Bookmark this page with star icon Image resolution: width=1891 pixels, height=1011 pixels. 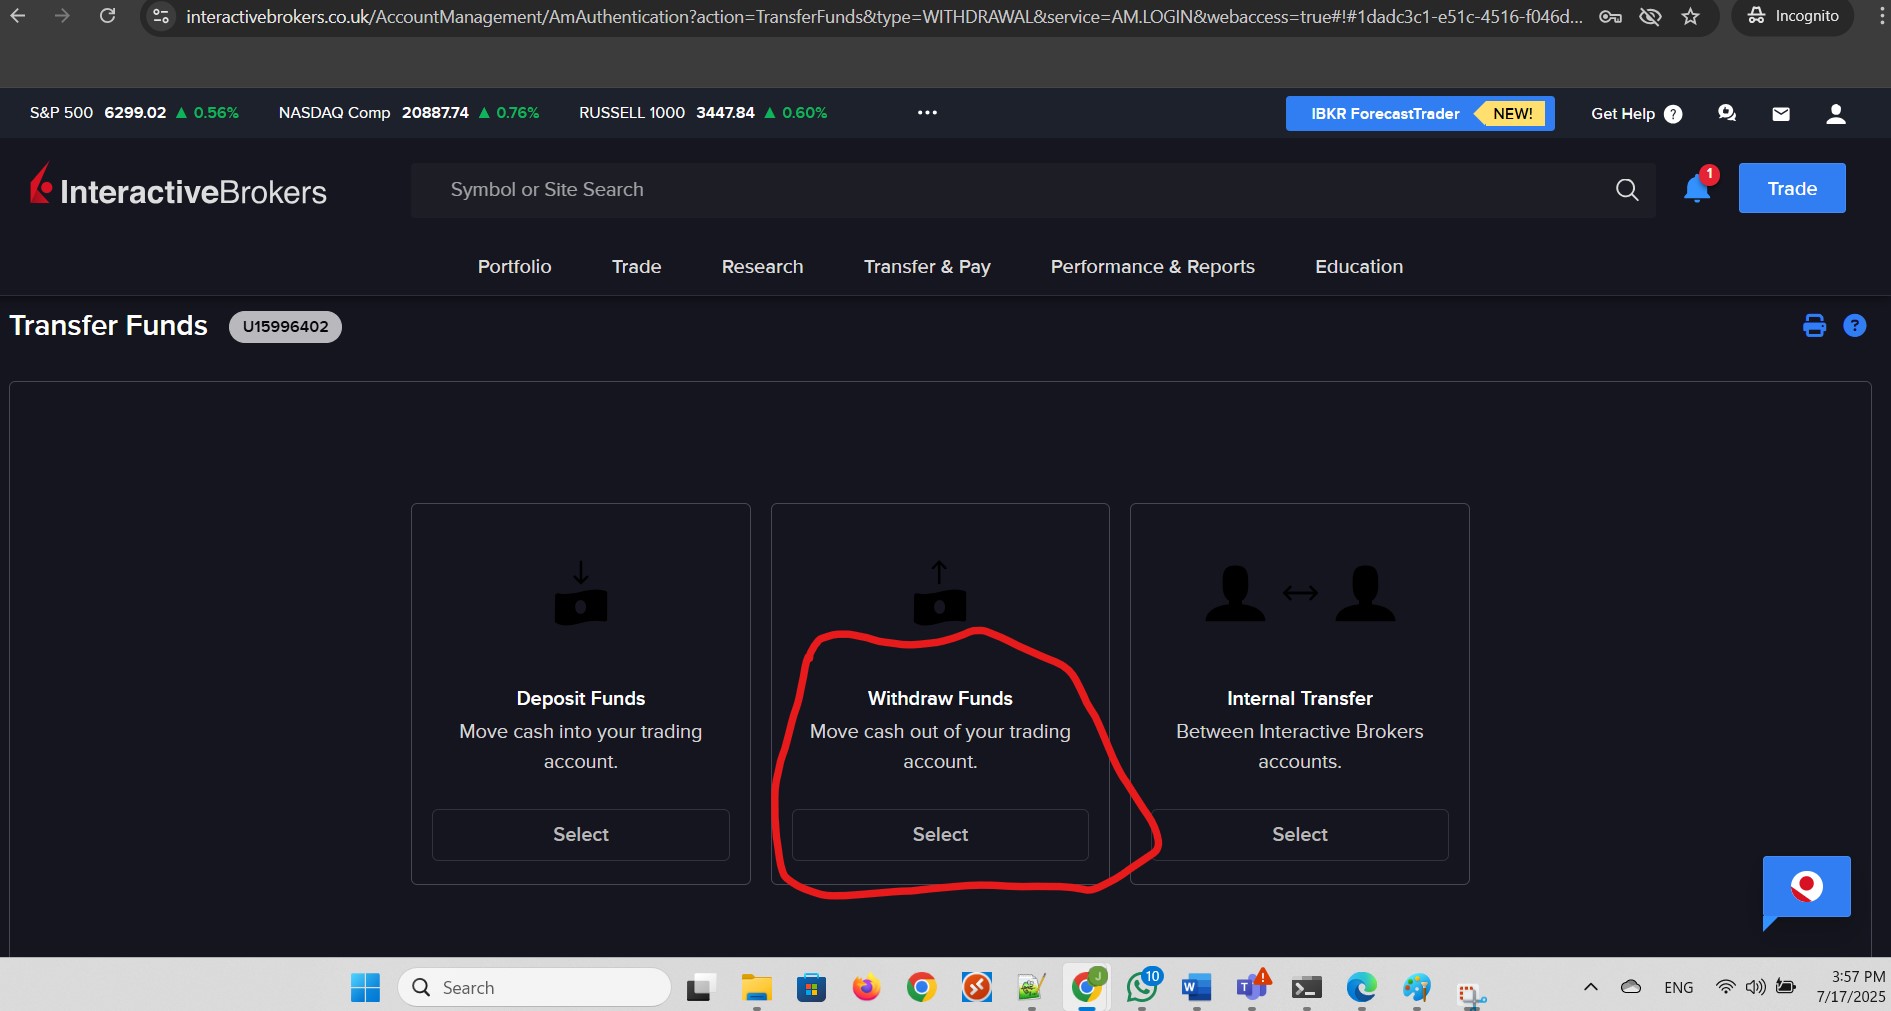point(1690,16)
